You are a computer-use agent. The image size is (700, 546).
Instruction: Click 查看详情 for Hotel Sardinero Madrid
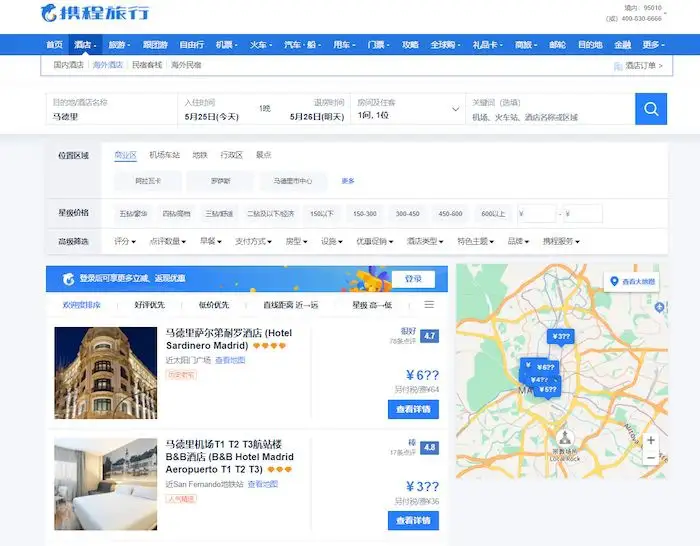tap(413, 409)
